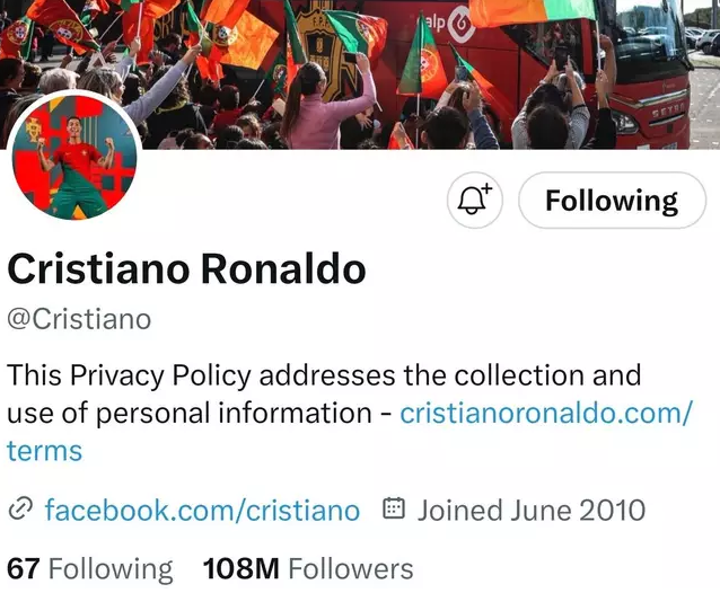Click the calendar icon beside Joined date

tap(394, 510)
